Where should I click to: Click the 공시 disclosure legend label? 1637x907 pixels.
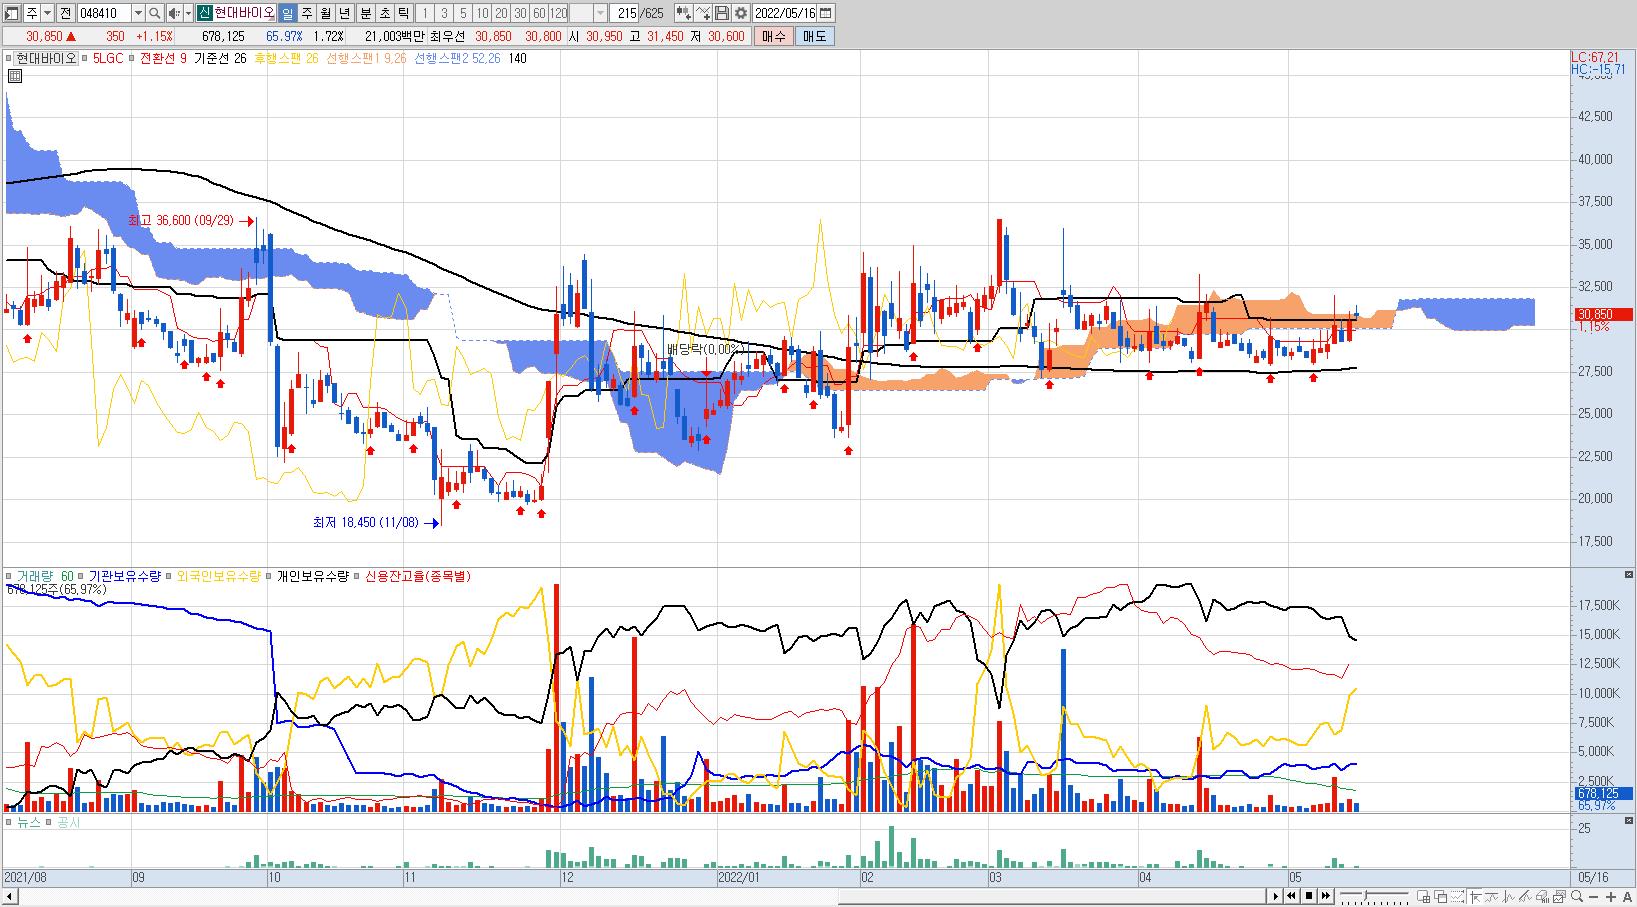(x=68, y=822)
